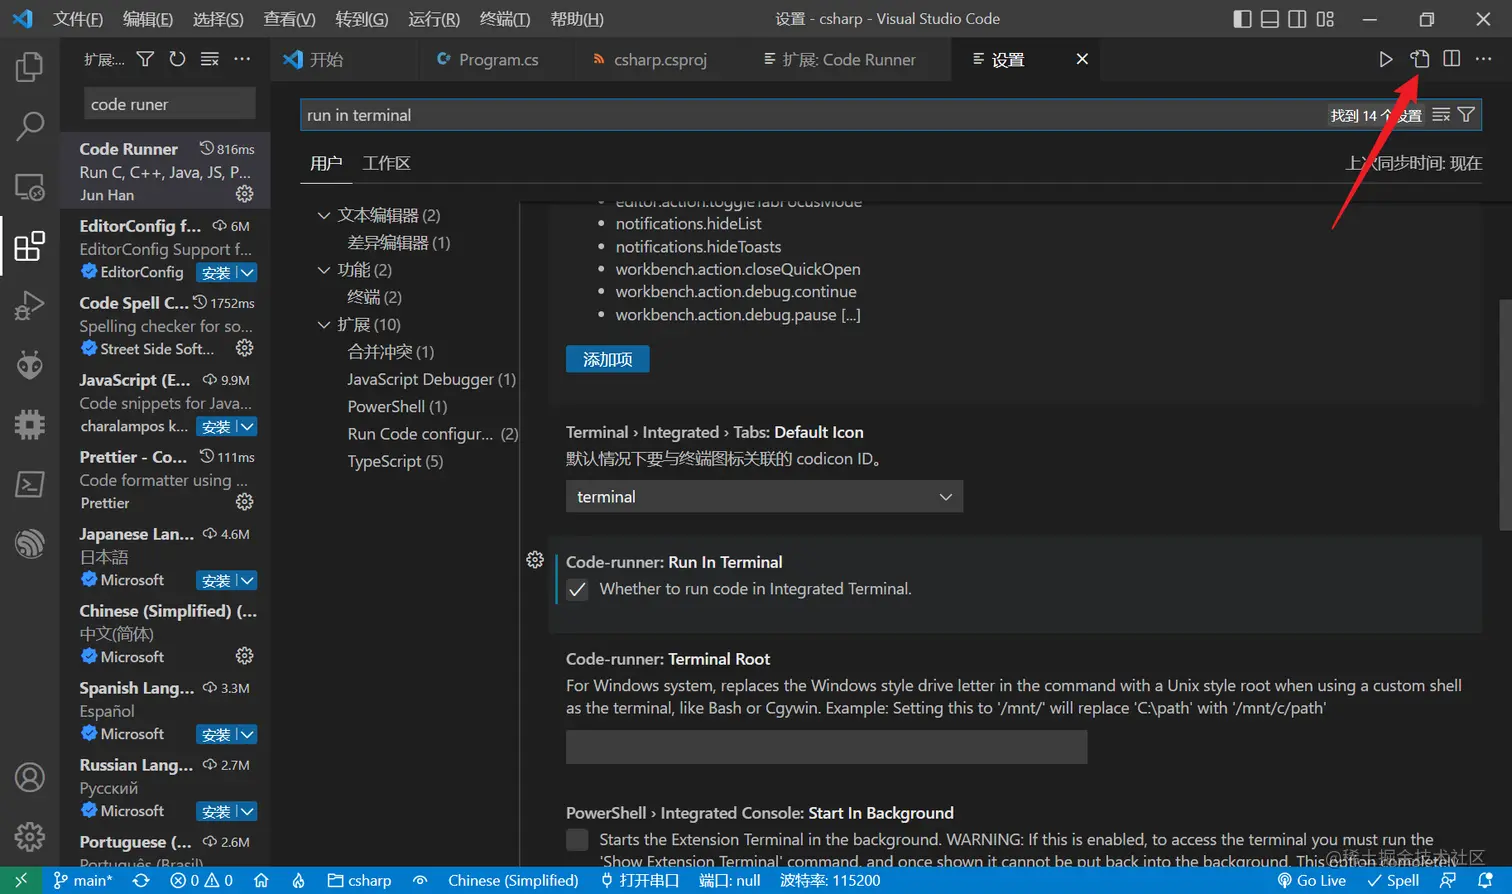Refresh the extensions list
Viewport: 1512px width, 894px height.
click(x=177, y=60)
